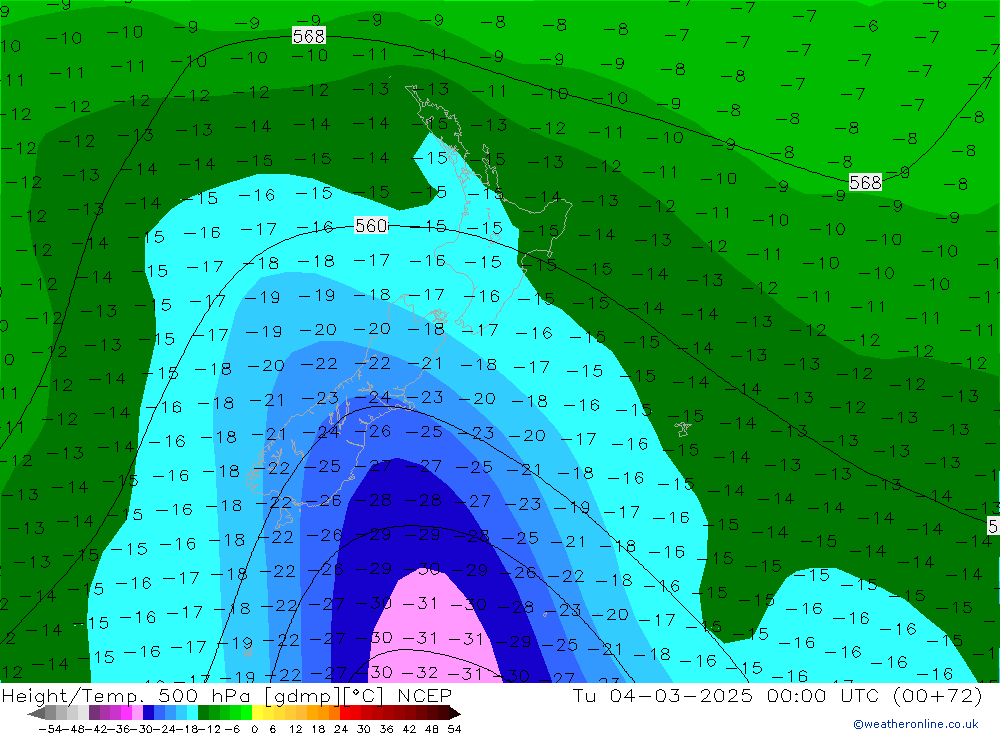Click the '-54' legend scale label

(x=50, y=729)
